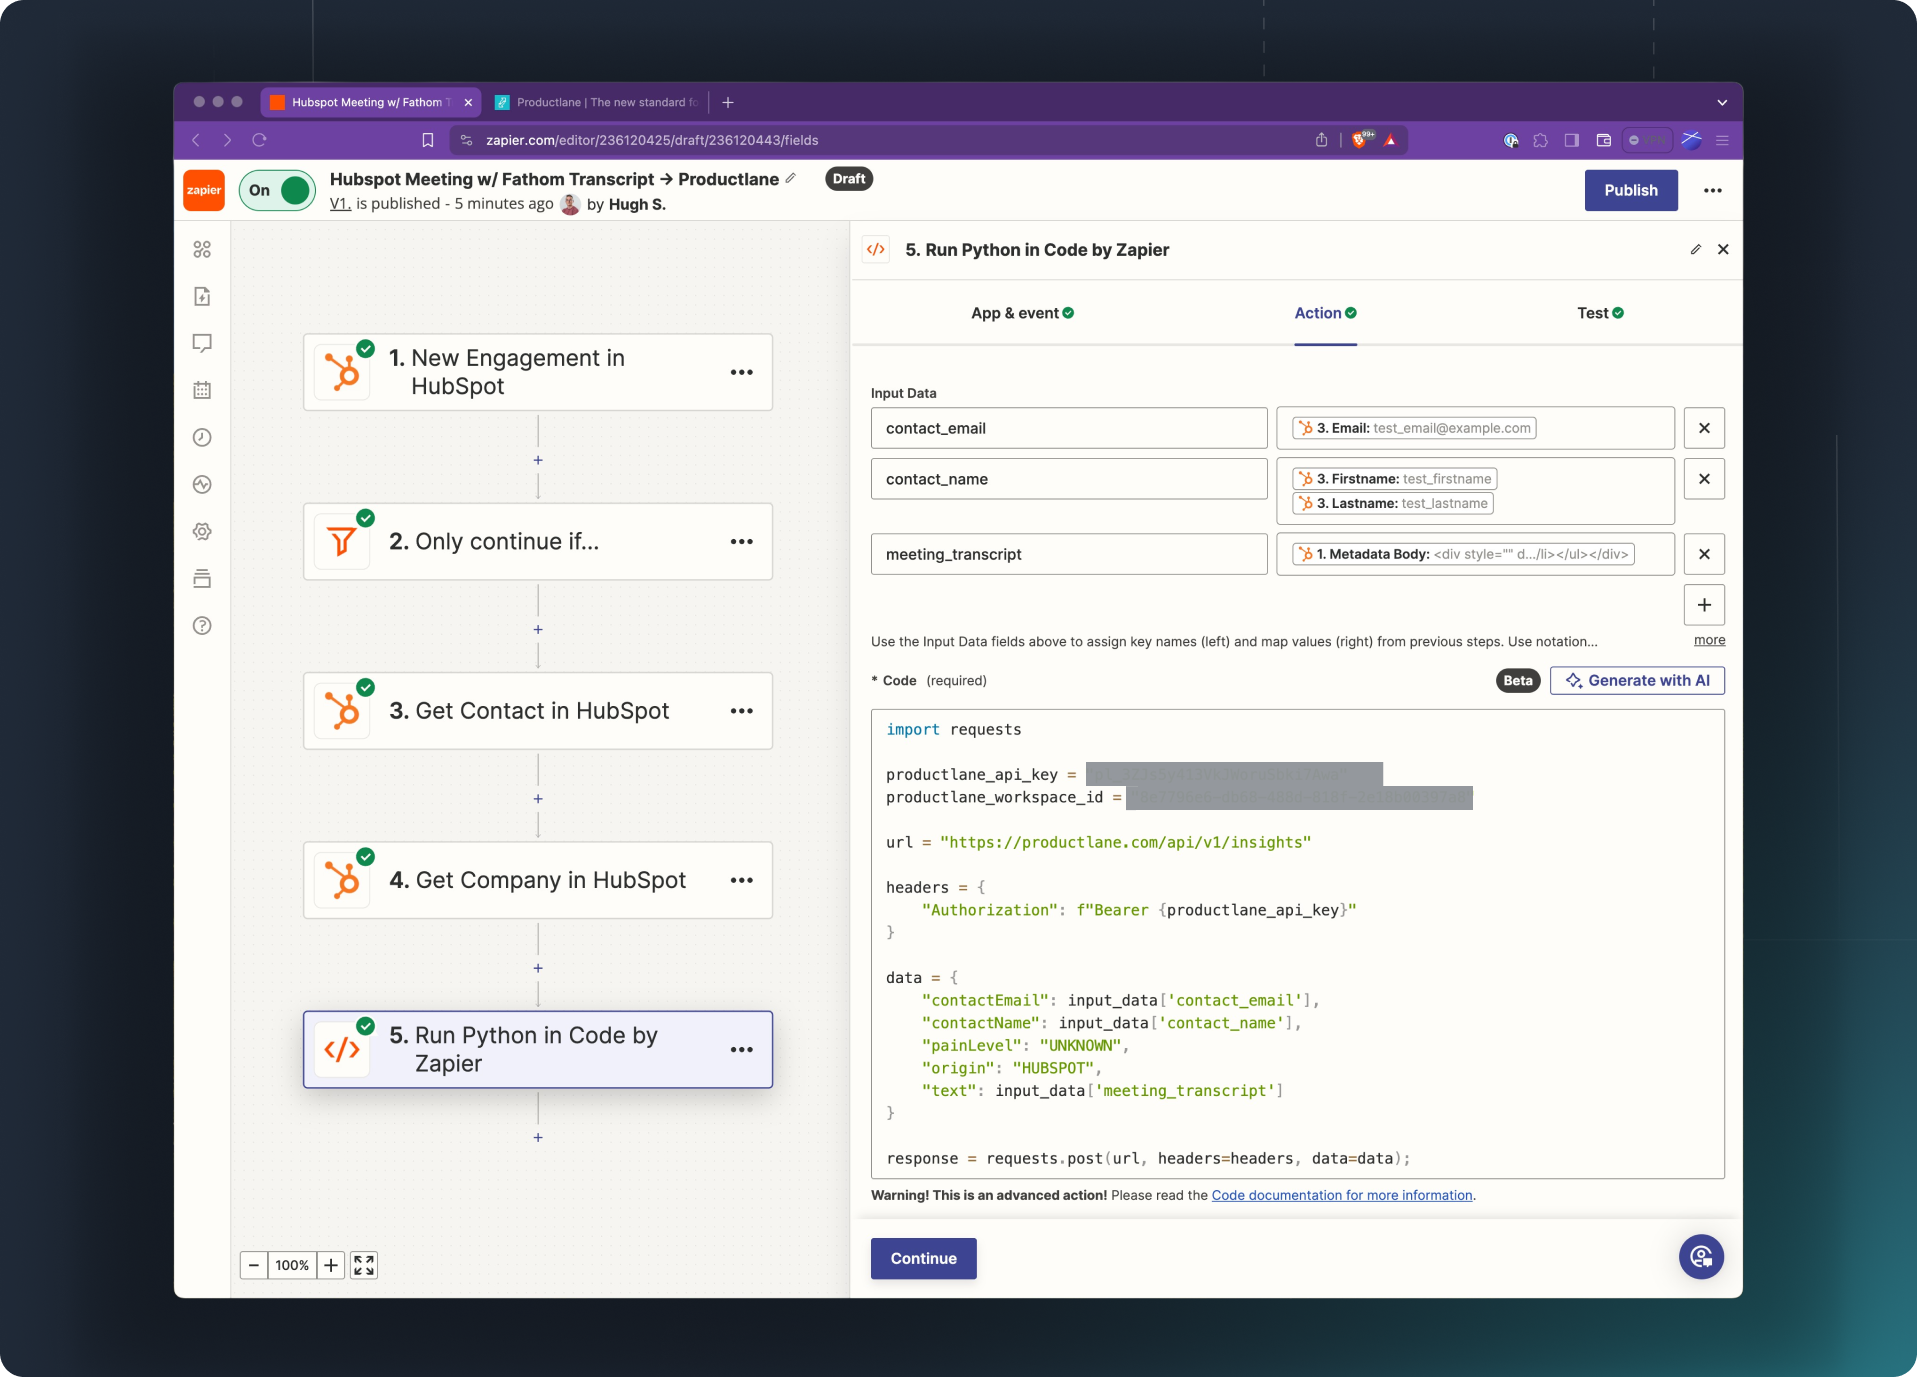The height and width of the screenshot is (1377, 1917).
Task: Click the contact_name key field
Action: click(1069, 479)
